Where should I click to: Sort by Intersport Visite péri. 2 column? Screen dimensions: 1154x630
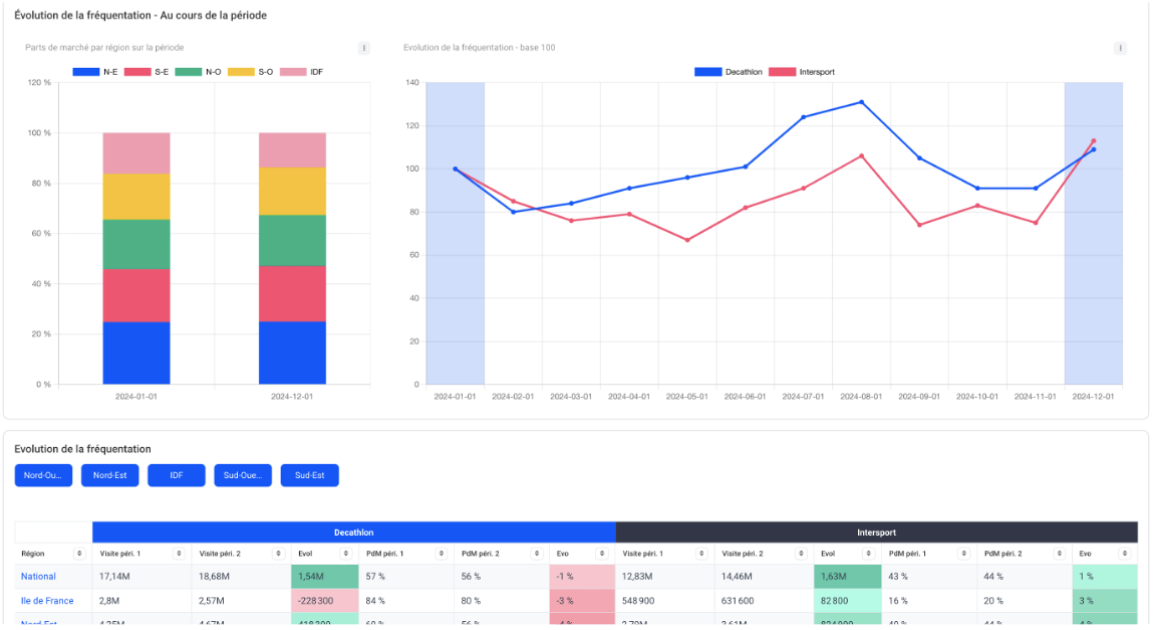tap(801, 553)
